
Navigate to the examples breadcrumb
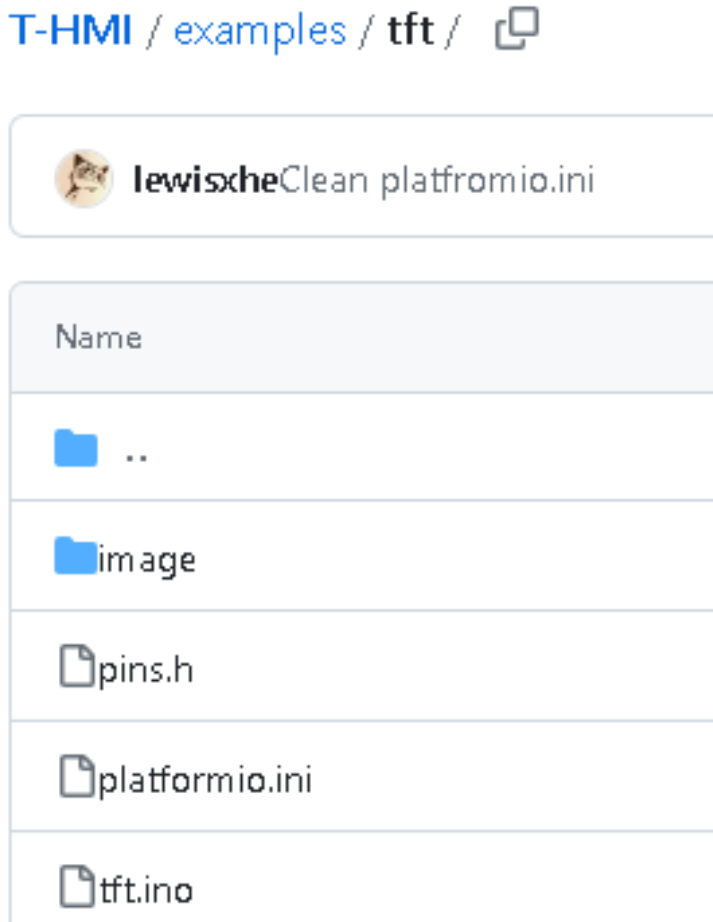[260, 31]
